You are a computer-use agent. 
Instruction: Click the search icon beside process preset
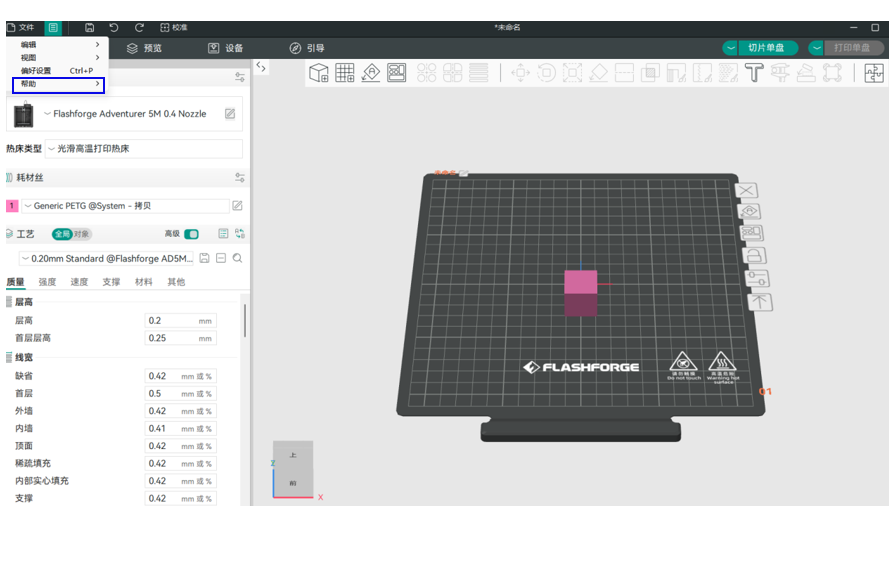238,258
